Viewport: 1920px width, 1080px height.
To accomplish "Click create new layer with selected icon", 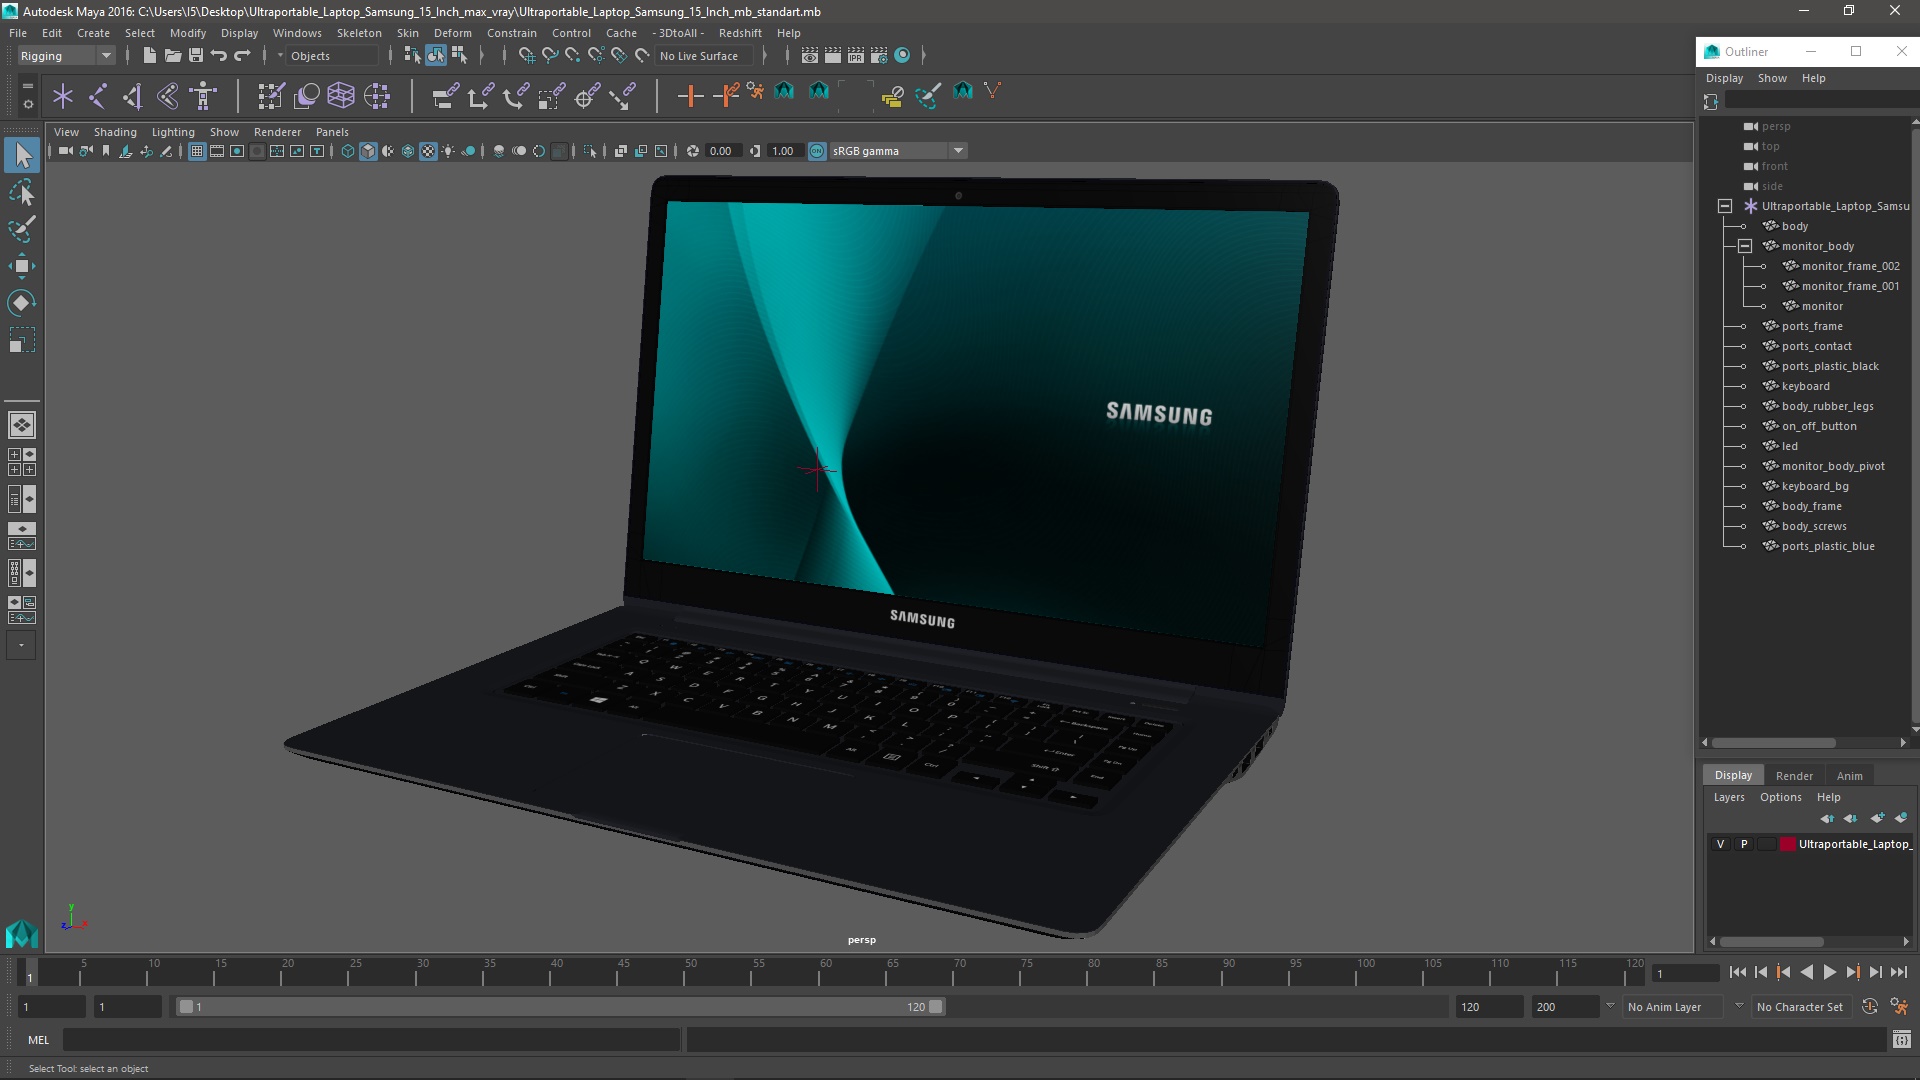I will pyautogui.click(x=1901, y=818).
